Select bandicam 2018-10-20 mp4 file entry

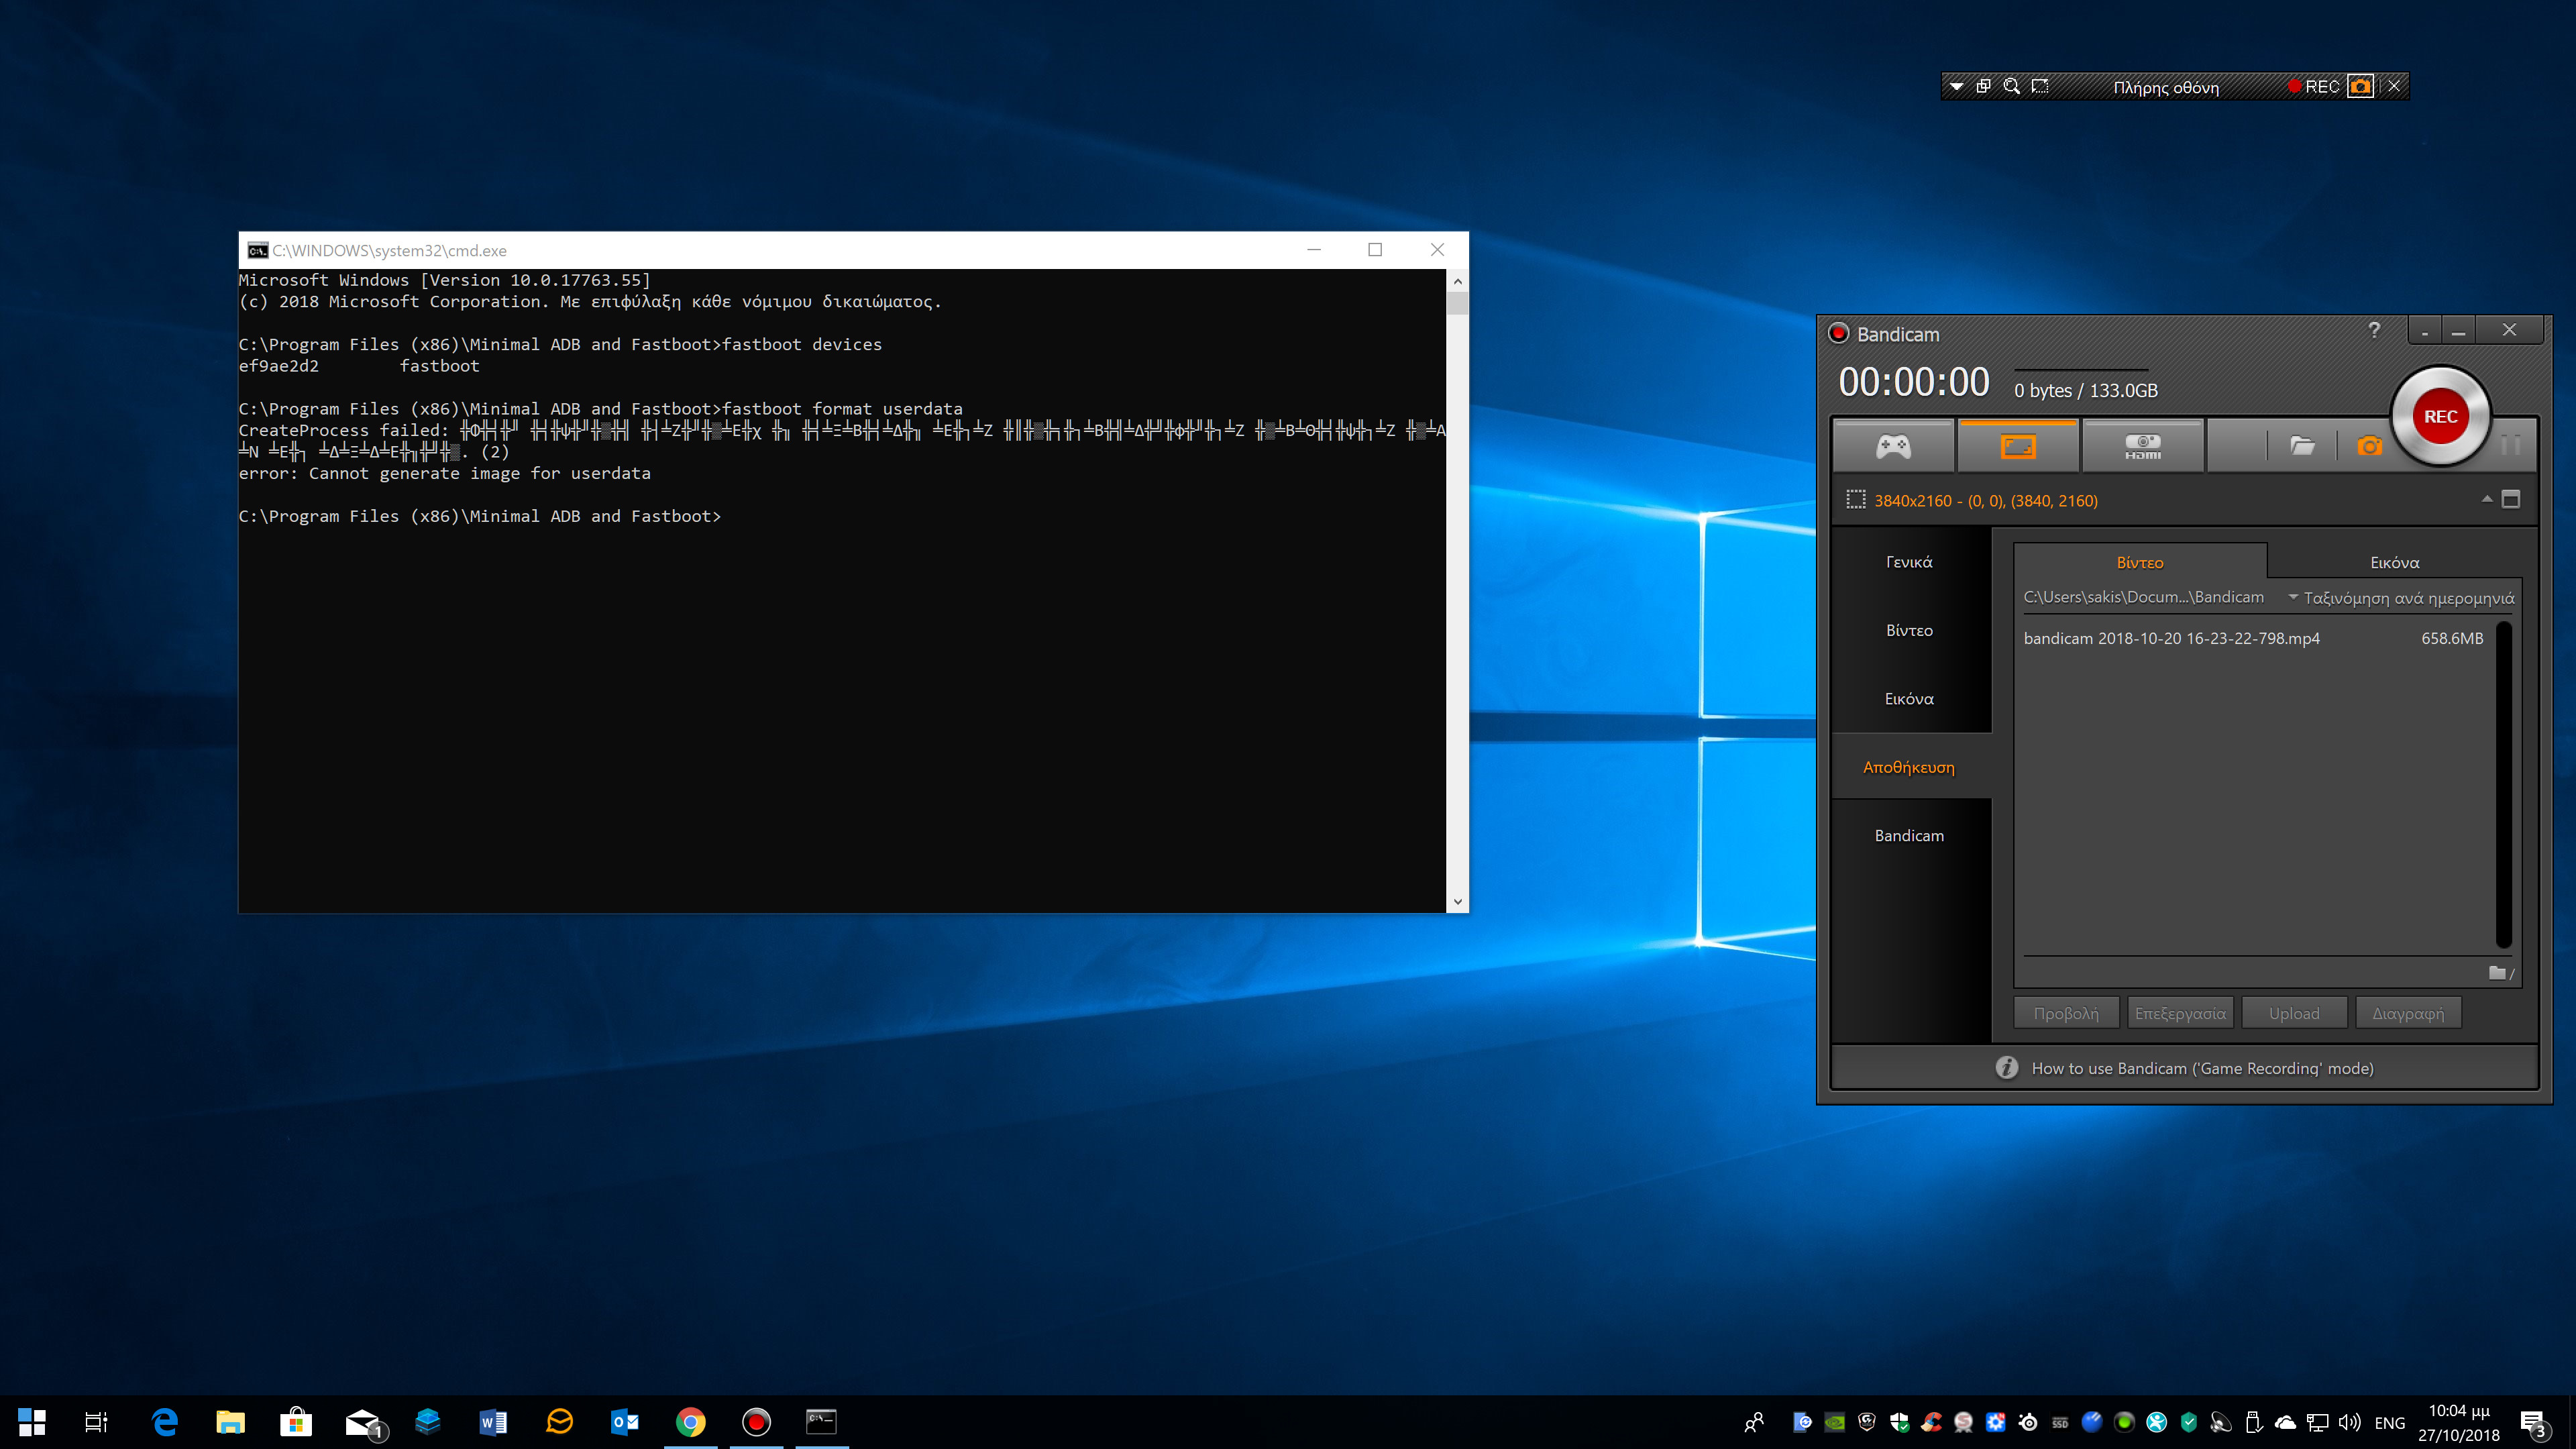2171,639
